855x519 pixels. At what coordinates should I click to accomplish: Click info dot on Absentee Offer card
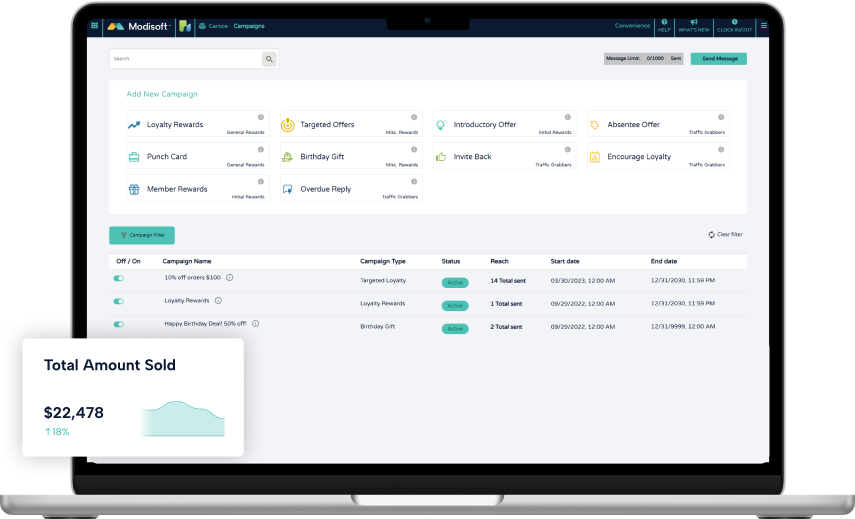(x=721, y=117)
